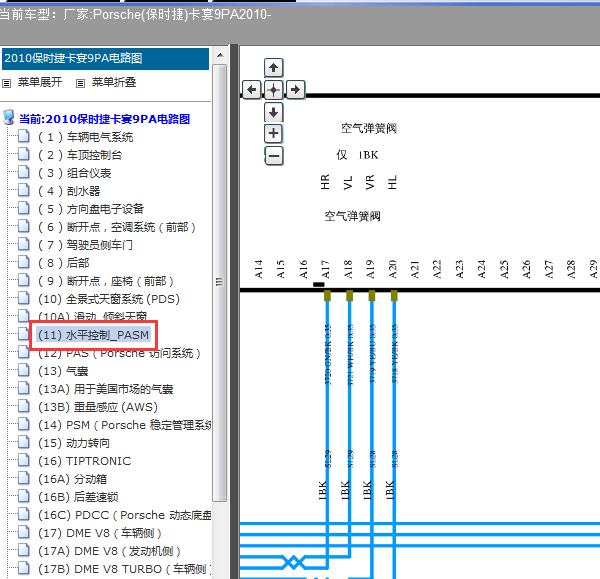Zoom out the diagram with the minus button
600x579 pixels.
click(x=273, y=156)
